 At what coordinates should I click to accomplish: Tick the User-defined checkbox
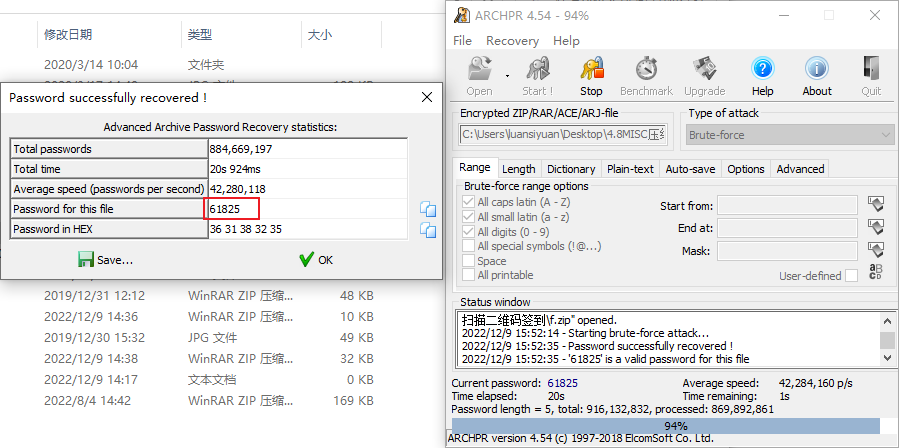point(851,276)
